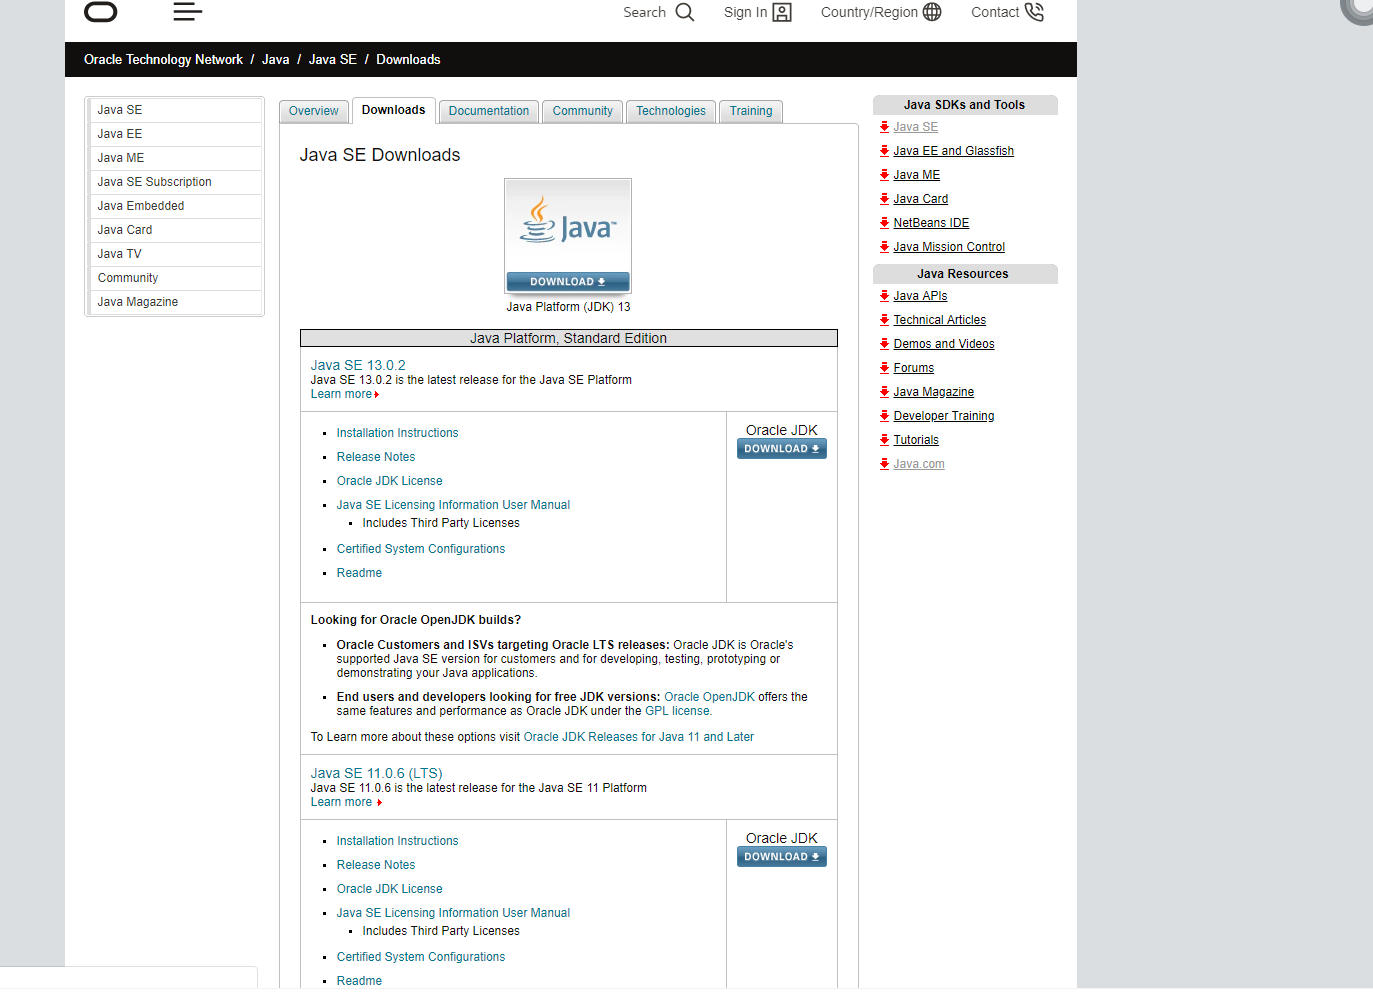Open Oracle JDK Releases for Java 11 and Later

[638, 737]
